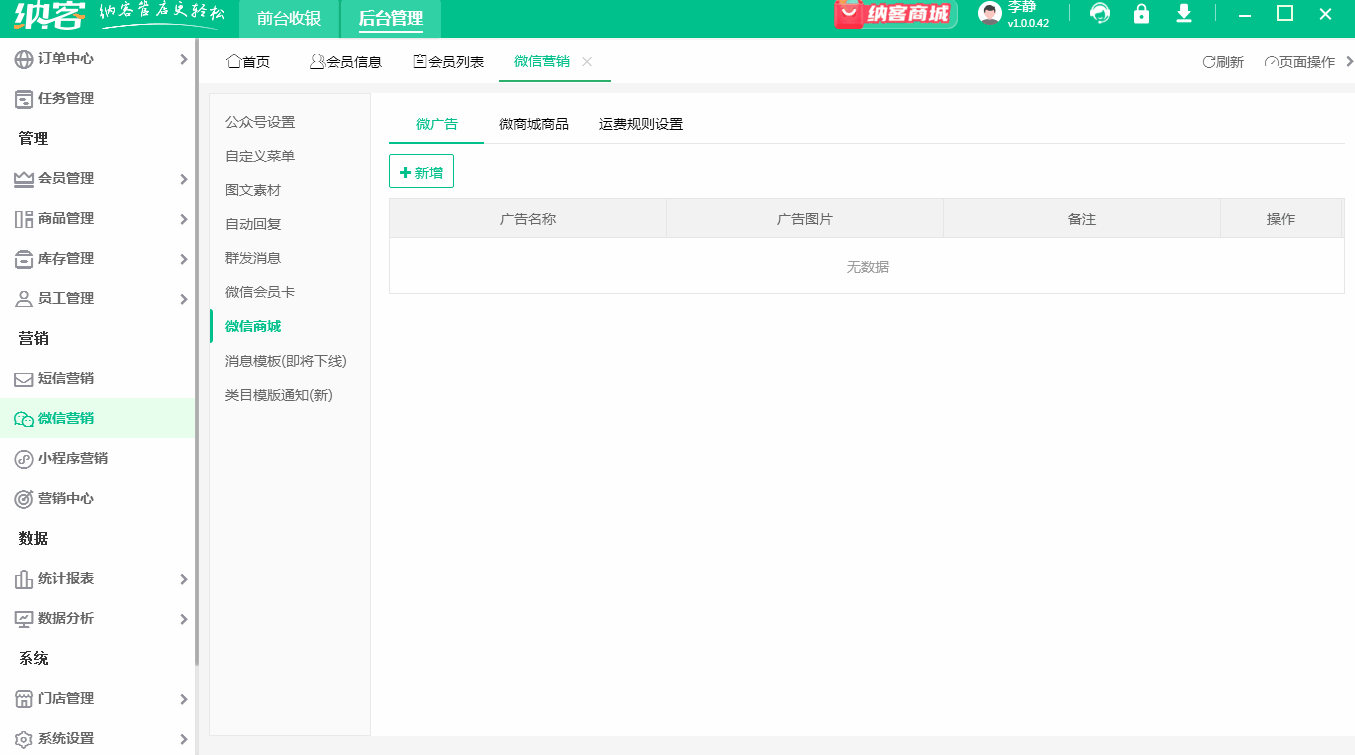
Task: Open 库存管理 from the sidebar icon
Action: click(22, 258)
